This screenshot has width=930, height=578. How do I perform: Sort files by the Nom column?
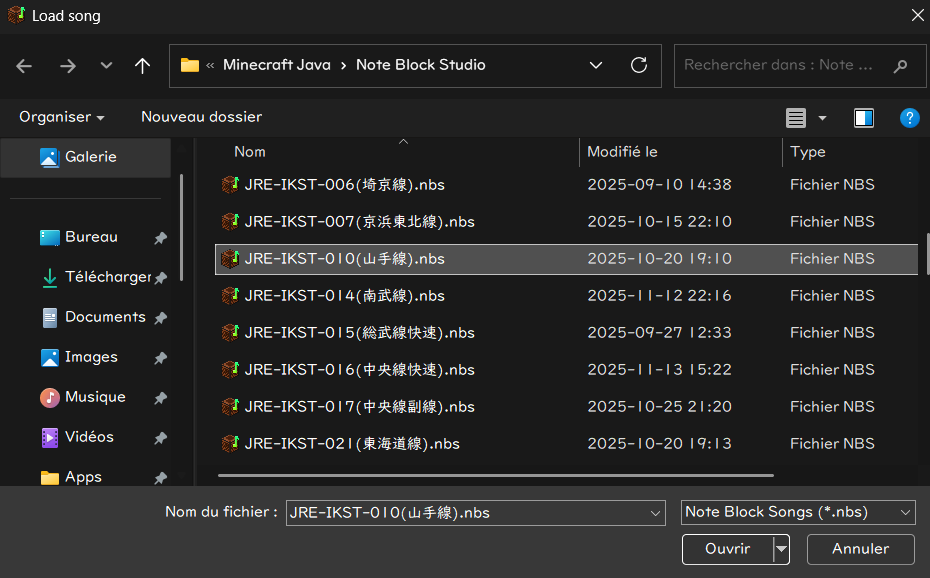pyautogui.click(x=250, y=152)
